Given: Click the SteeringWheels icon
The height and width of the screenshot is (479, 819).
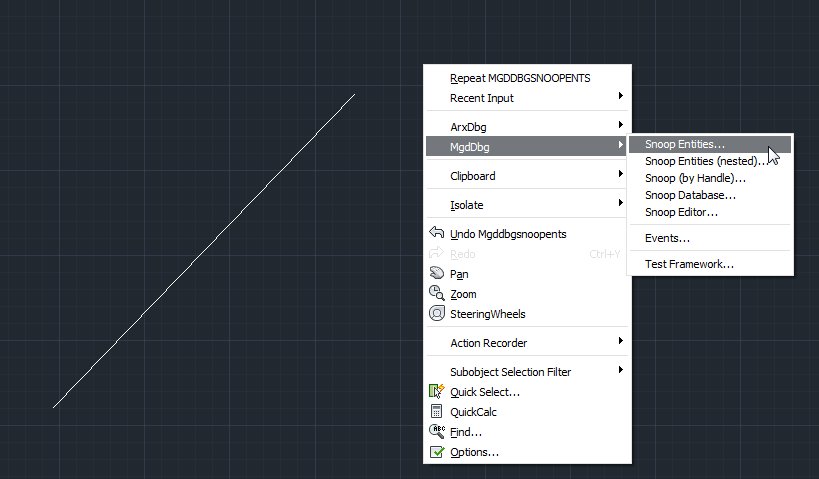Looking at the screenshot, I should click(437, 313).
